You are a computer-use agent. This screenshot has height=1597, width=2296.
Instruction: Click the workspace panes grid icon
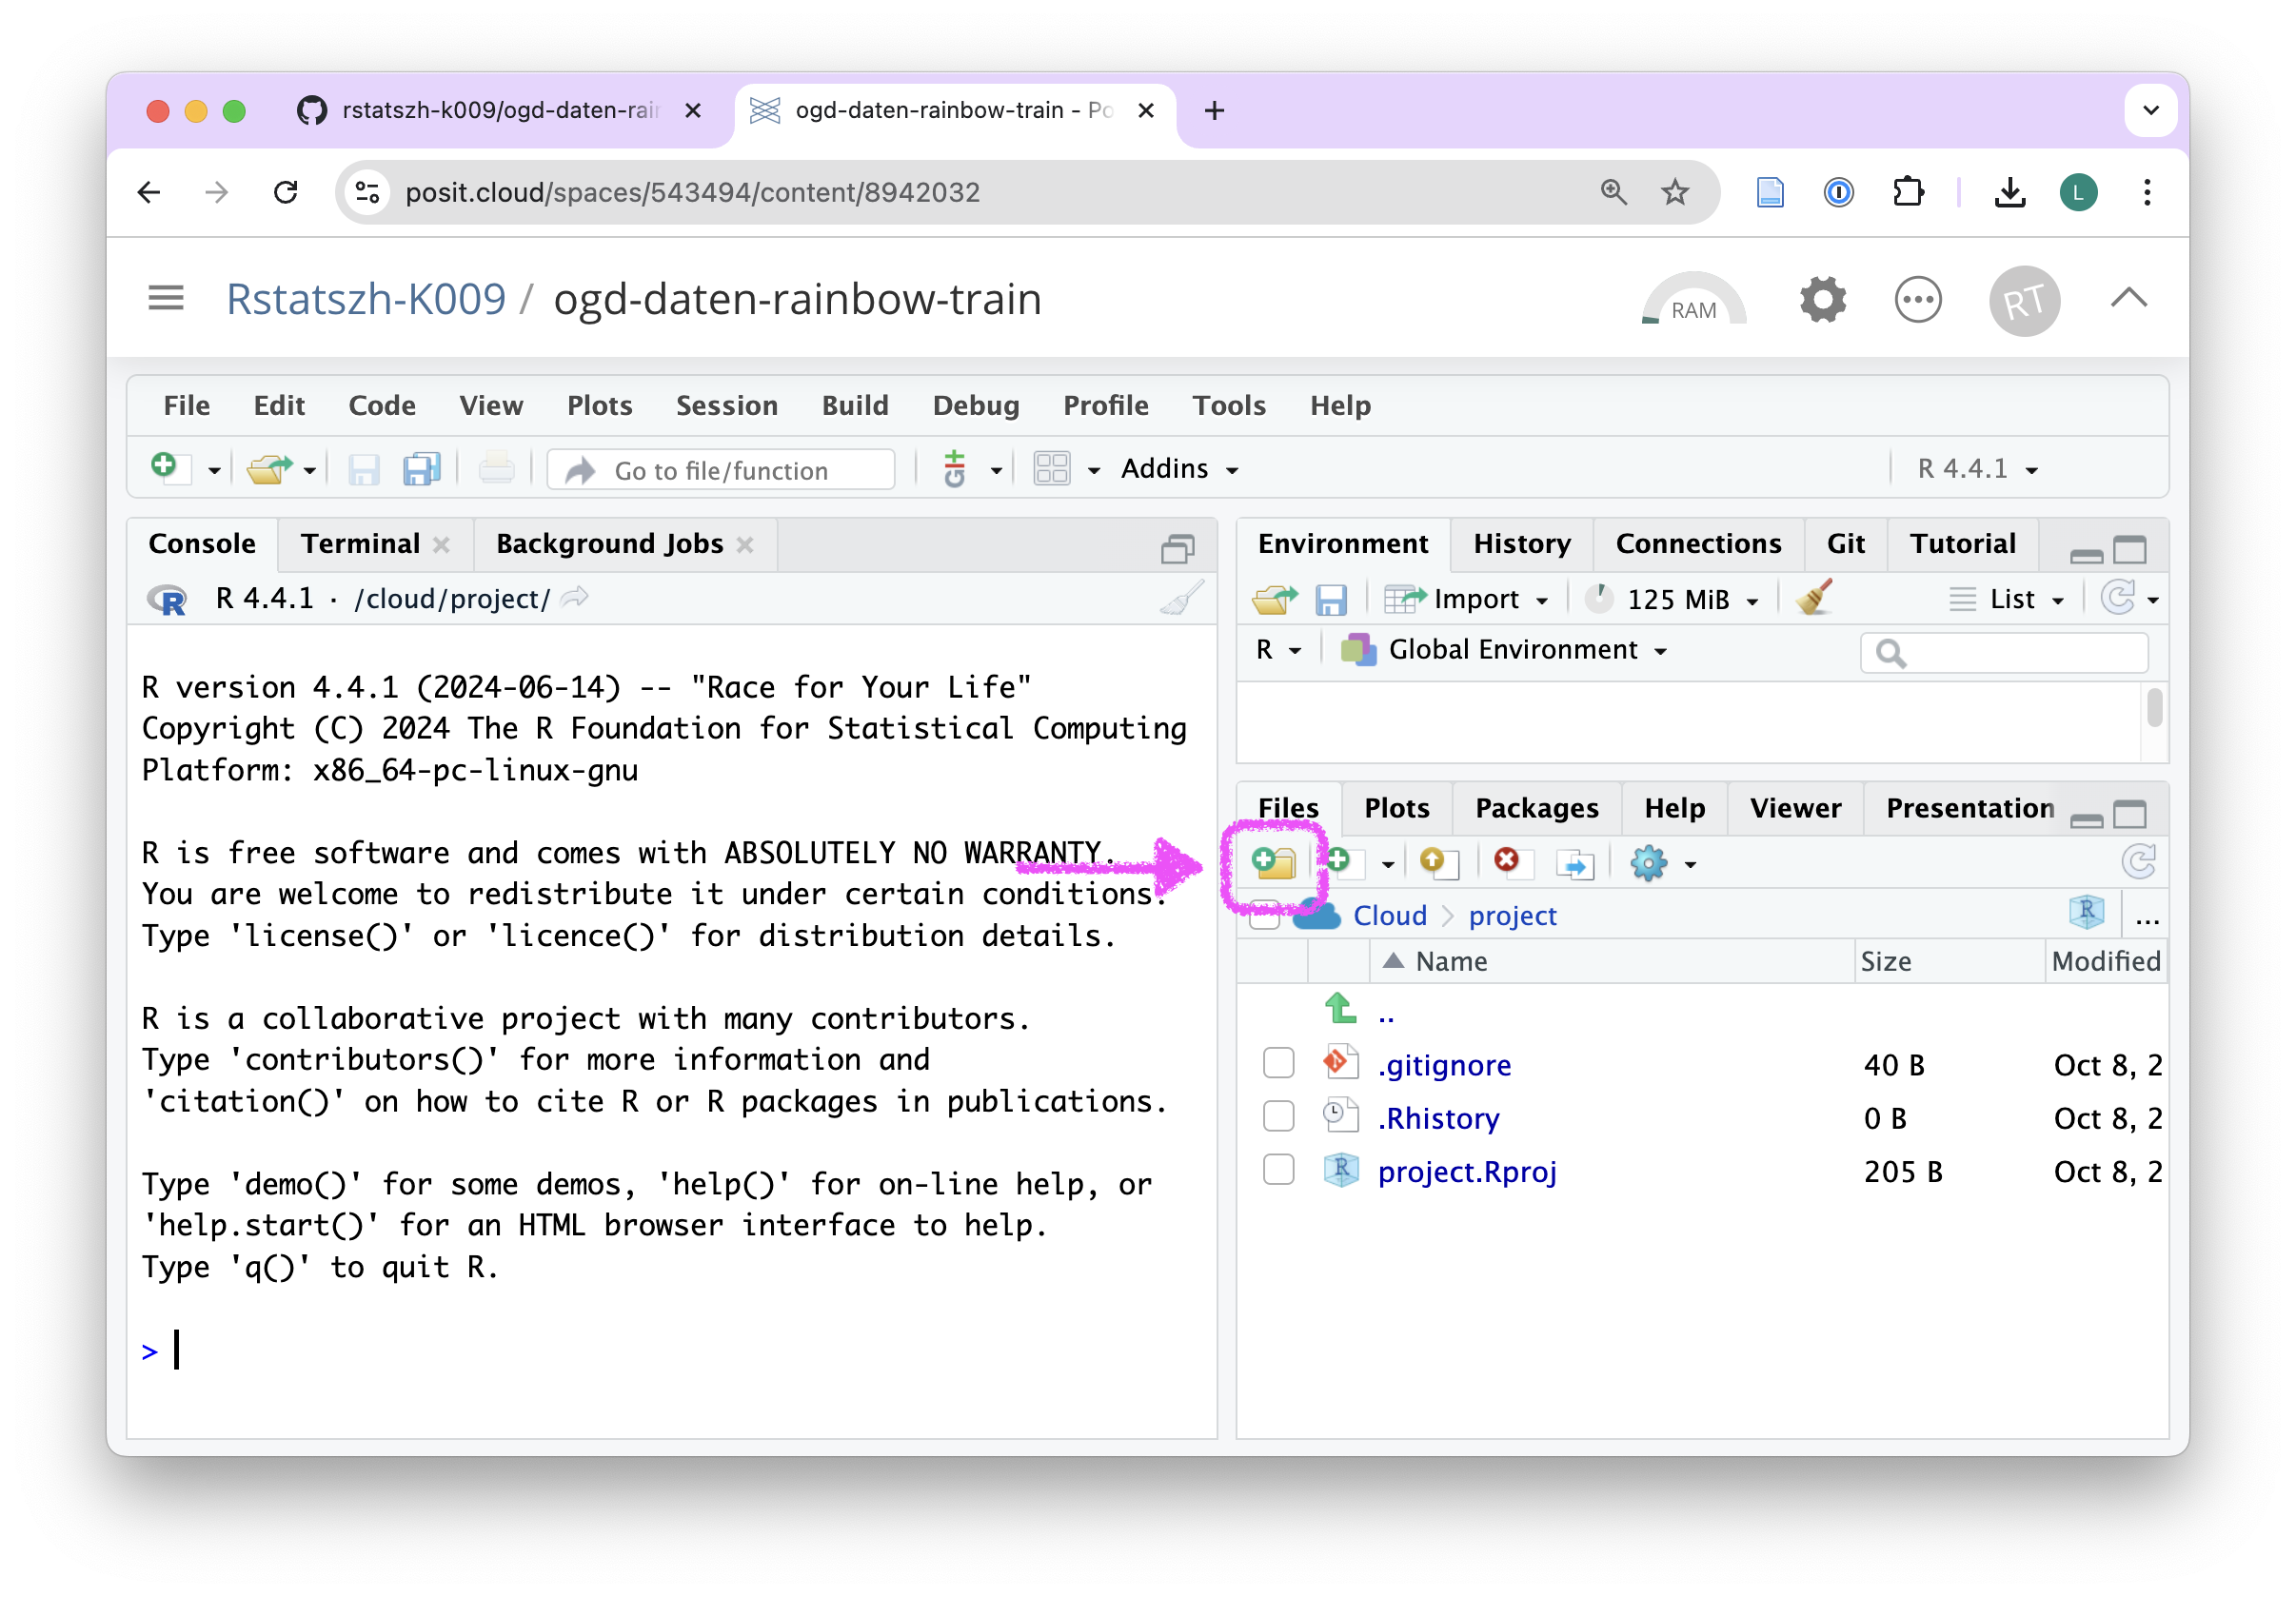pyautogui.click(x=1051, y=469)
